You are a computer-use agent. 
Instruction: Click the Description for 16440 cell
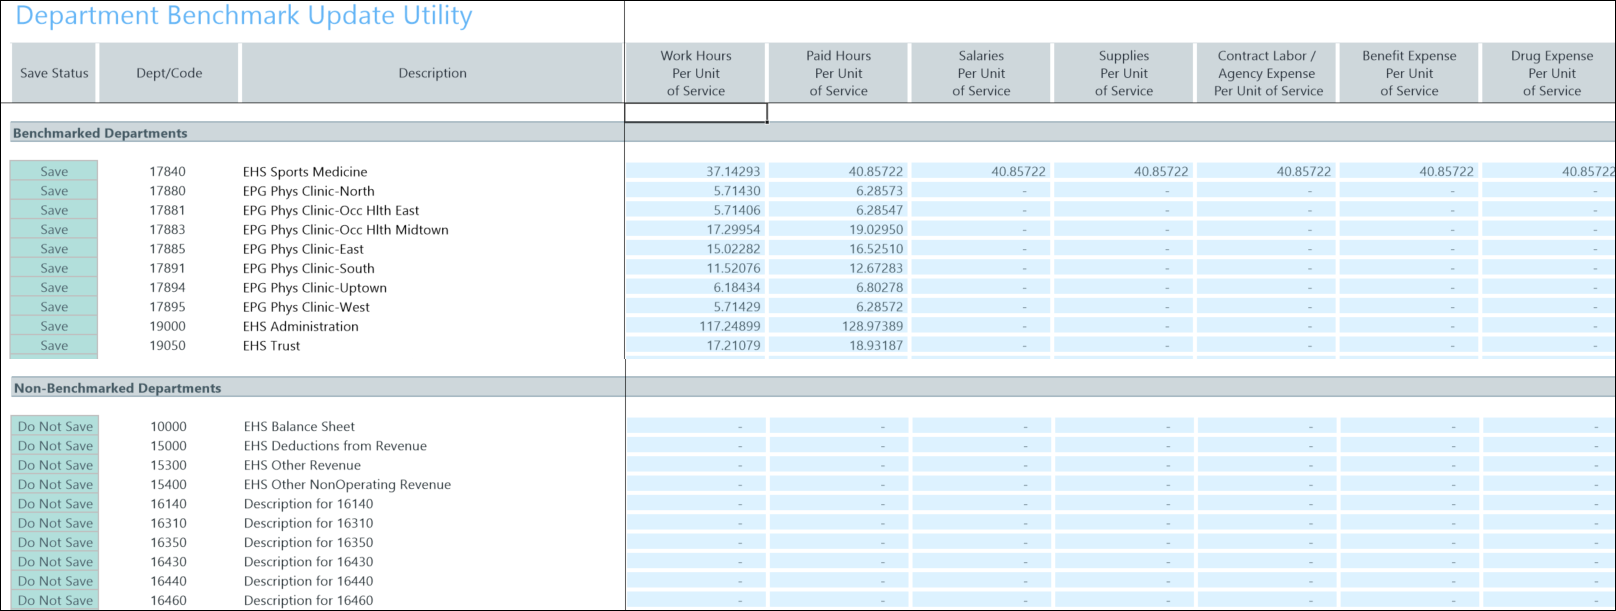click(x=308, y=582)
